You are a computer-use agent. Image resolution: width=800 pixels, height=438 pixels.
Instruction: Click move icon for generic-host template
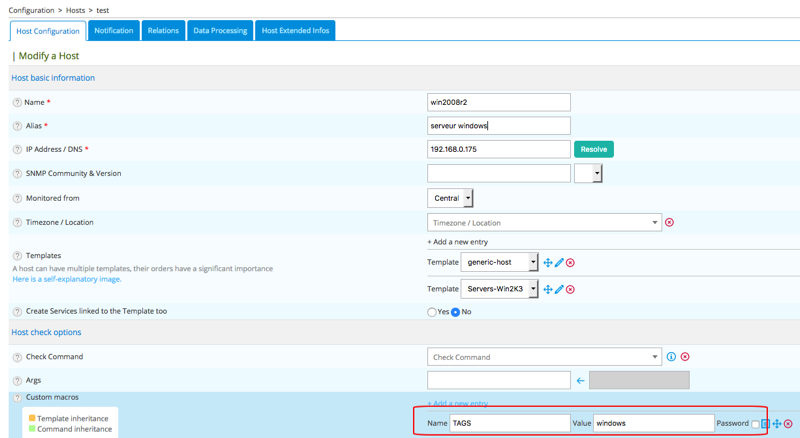click(548, 263)
